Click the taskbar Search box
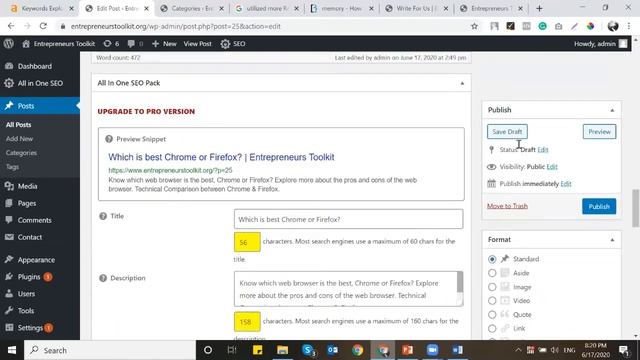The width and height of the screenshot is (640, 360). click(x=110, y=350)
